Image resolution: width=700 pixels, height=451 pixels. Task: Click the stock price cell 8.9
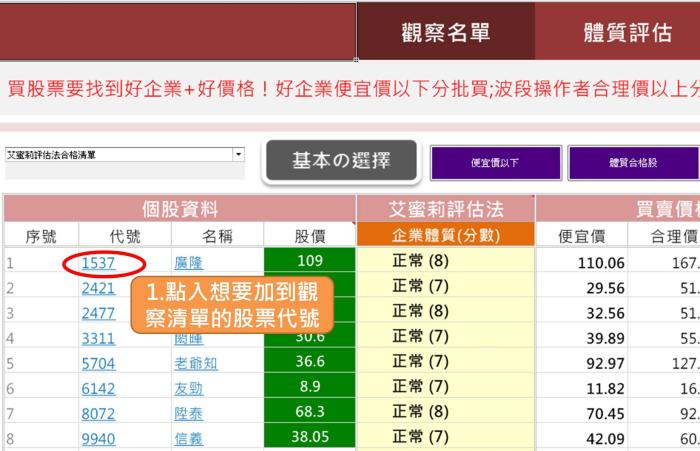(310, 386)
